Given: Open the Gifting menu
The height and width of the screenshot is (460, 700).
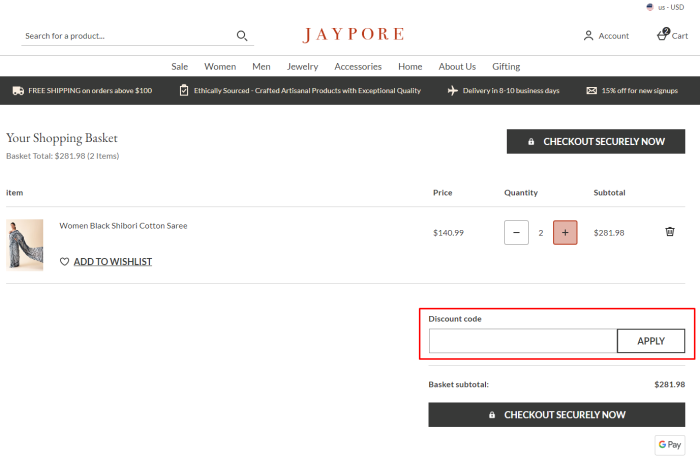Looking at the screenshot, I should tap(506, 67).
